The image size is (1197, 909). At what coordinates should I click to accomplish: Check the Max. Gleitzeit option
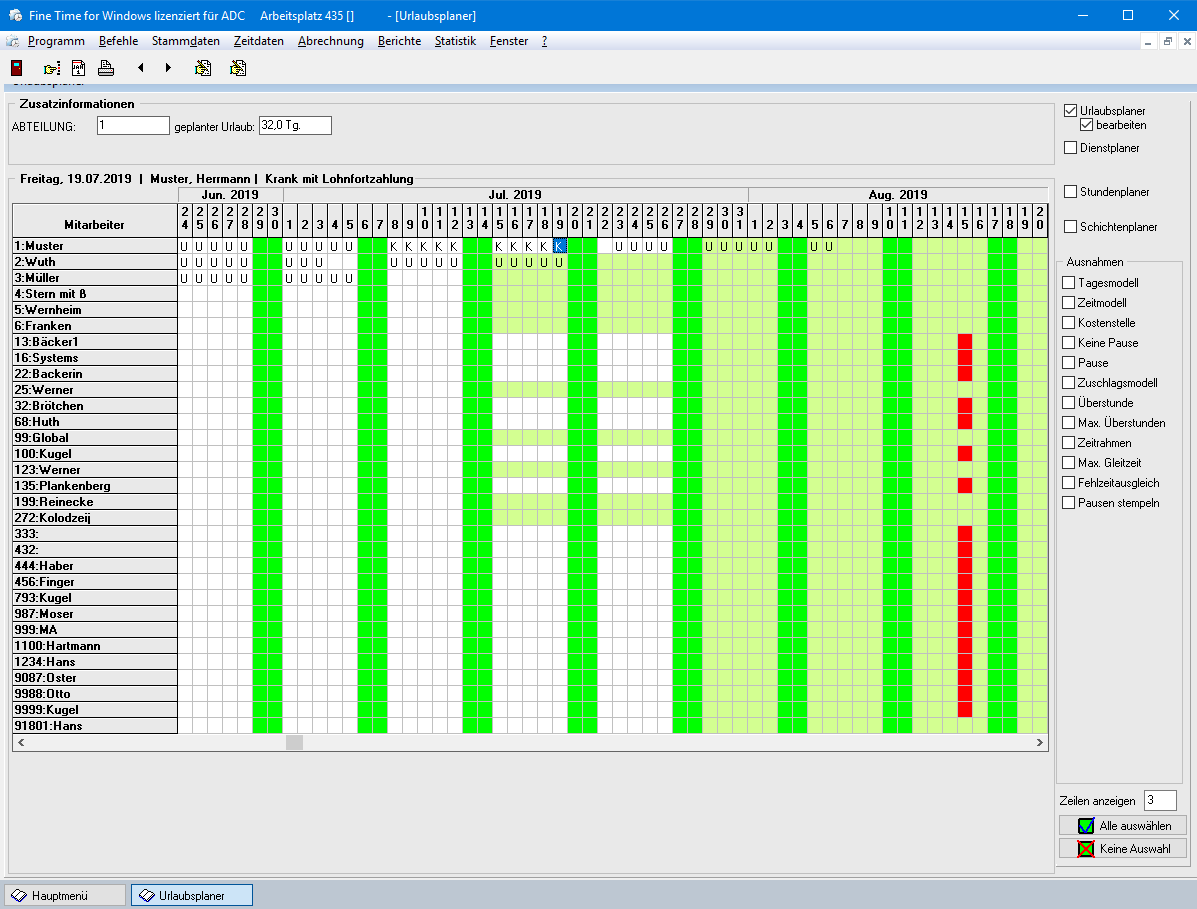[1069, 463]
